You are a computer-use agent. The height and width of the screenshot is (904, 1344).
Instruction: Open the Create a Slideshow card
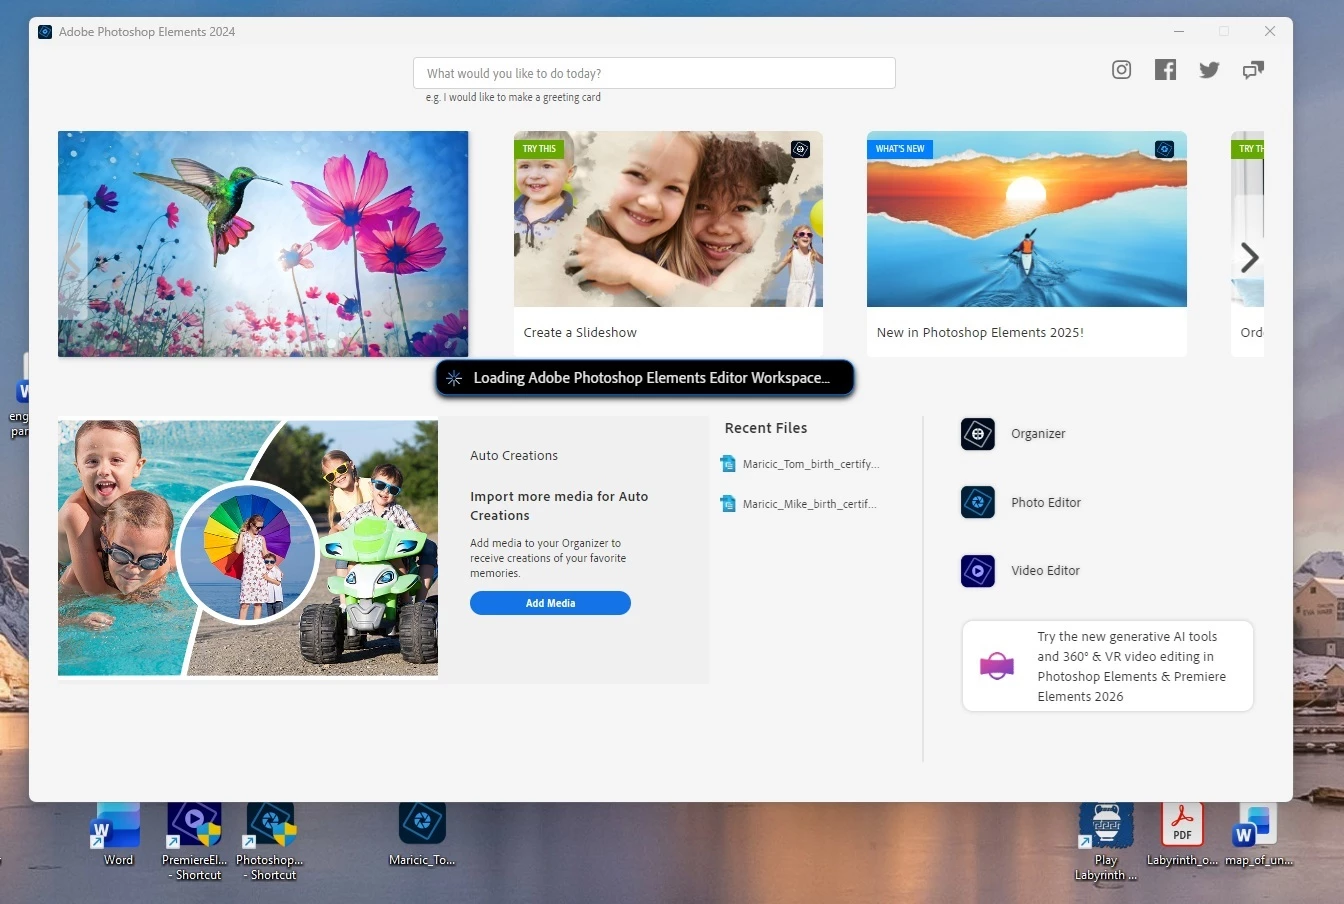point(668,243)
